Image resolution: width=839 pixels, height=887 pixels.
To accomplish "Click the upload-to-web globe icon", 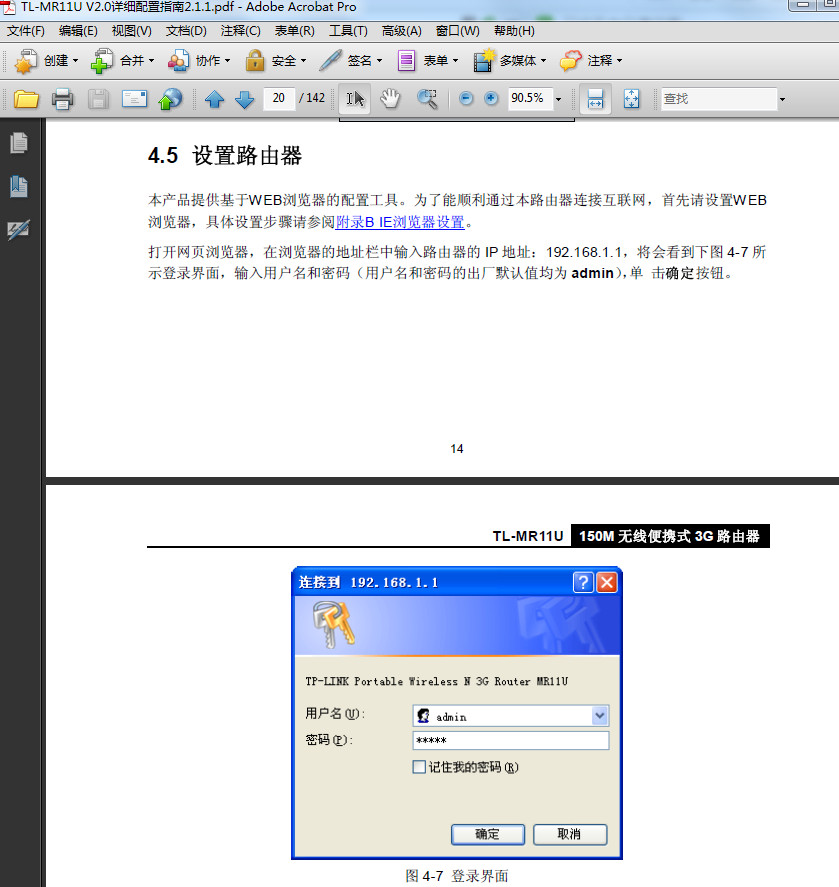I will (170, 99).
